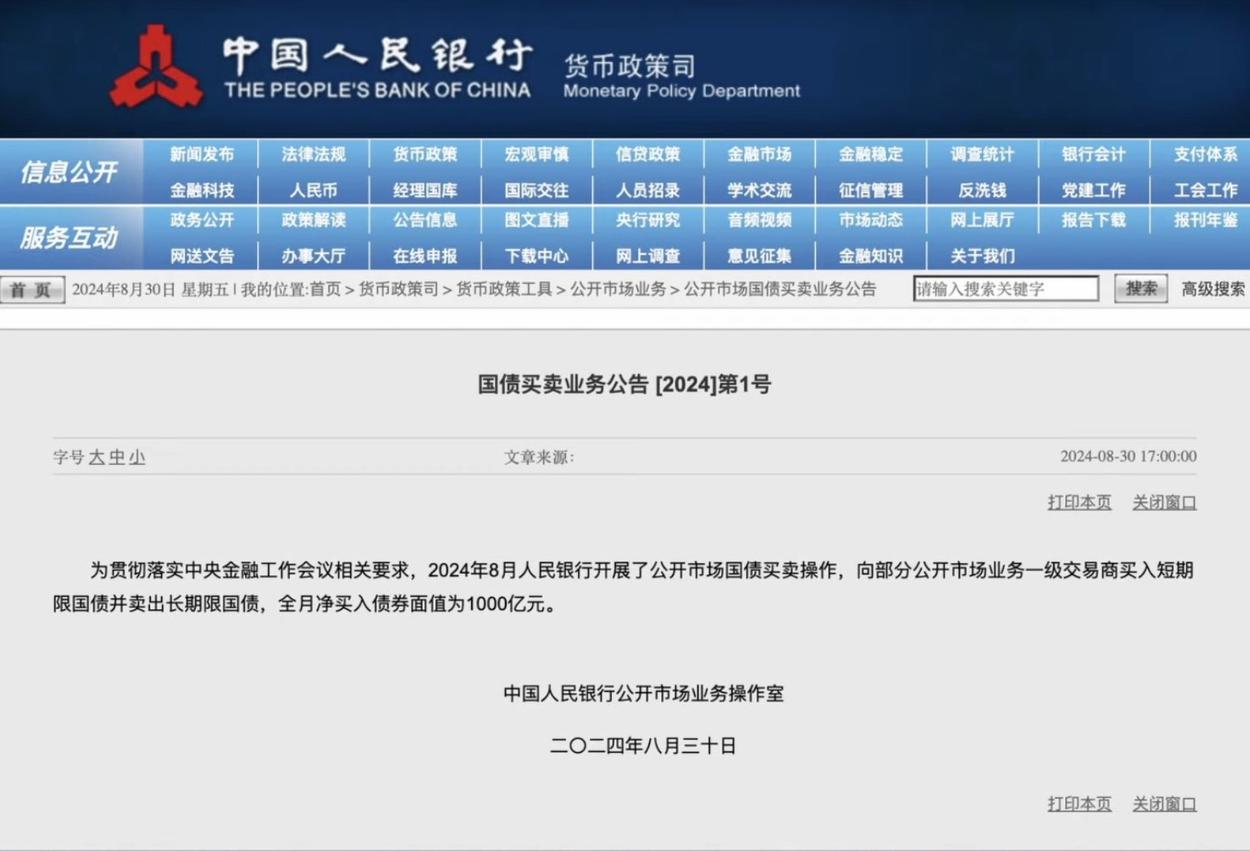Click the People's Bank of China logo

155,65
